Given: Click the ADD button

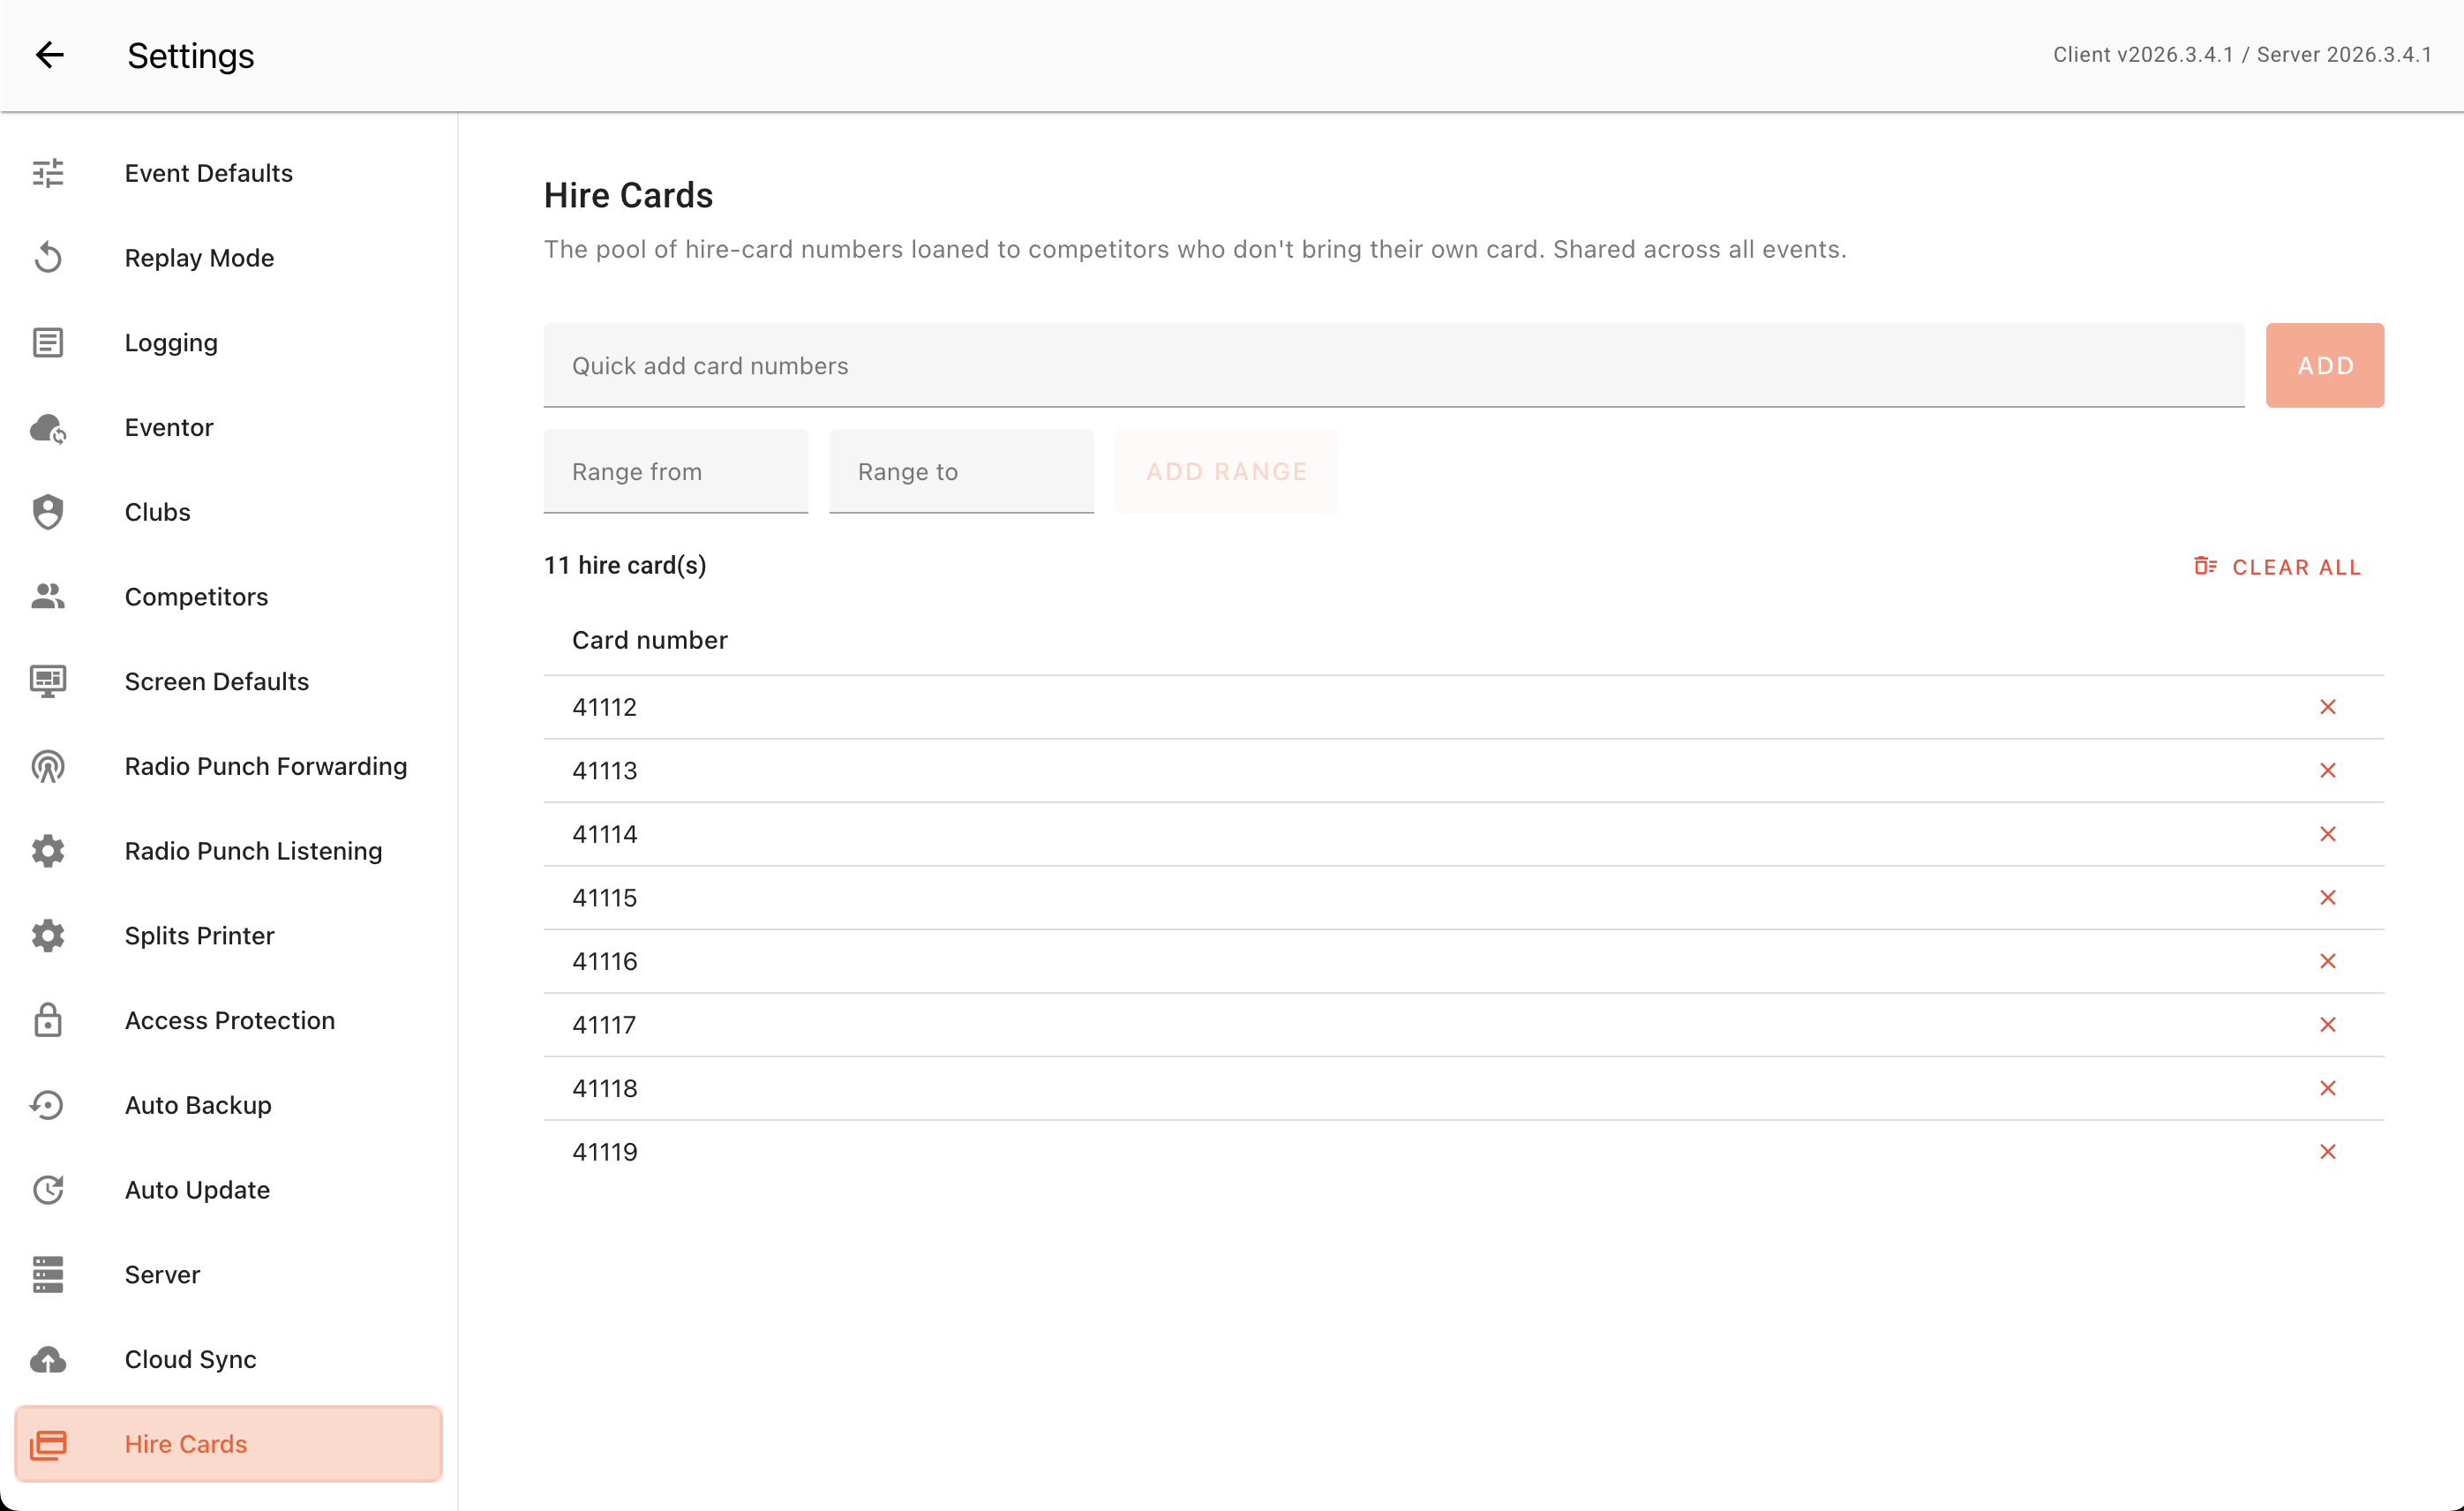Looking at the screenshot, I should [2325, 365].
